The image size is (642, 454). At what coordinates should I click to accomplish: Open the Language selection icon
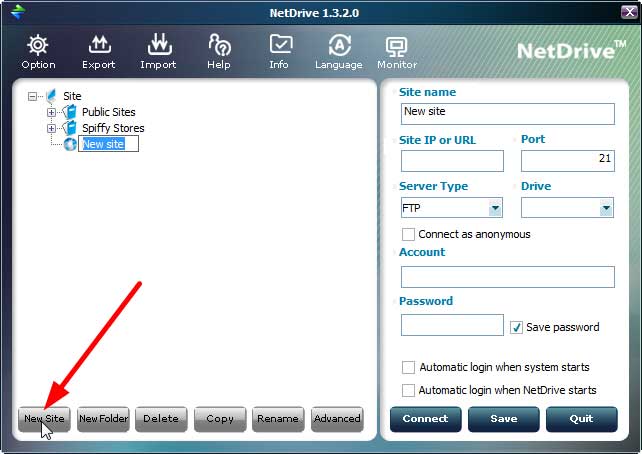(x=339, y=45)
